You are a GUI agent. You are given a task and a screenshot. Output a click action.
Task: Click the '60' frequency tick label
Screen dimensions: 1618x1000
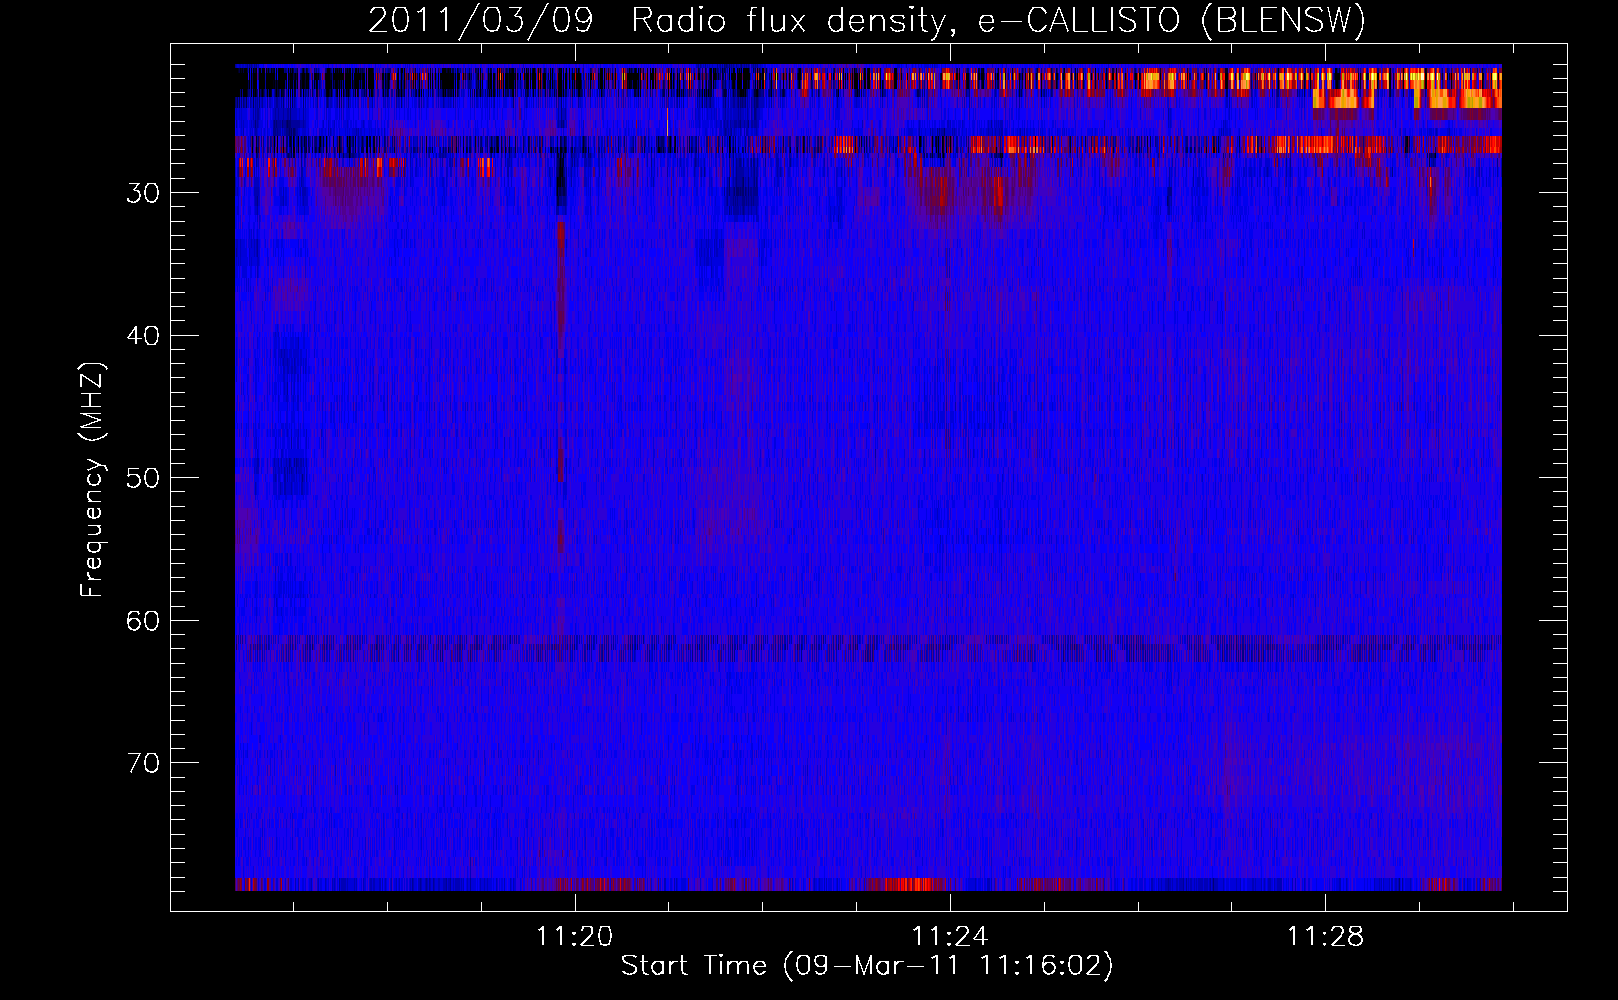[143, 621]
